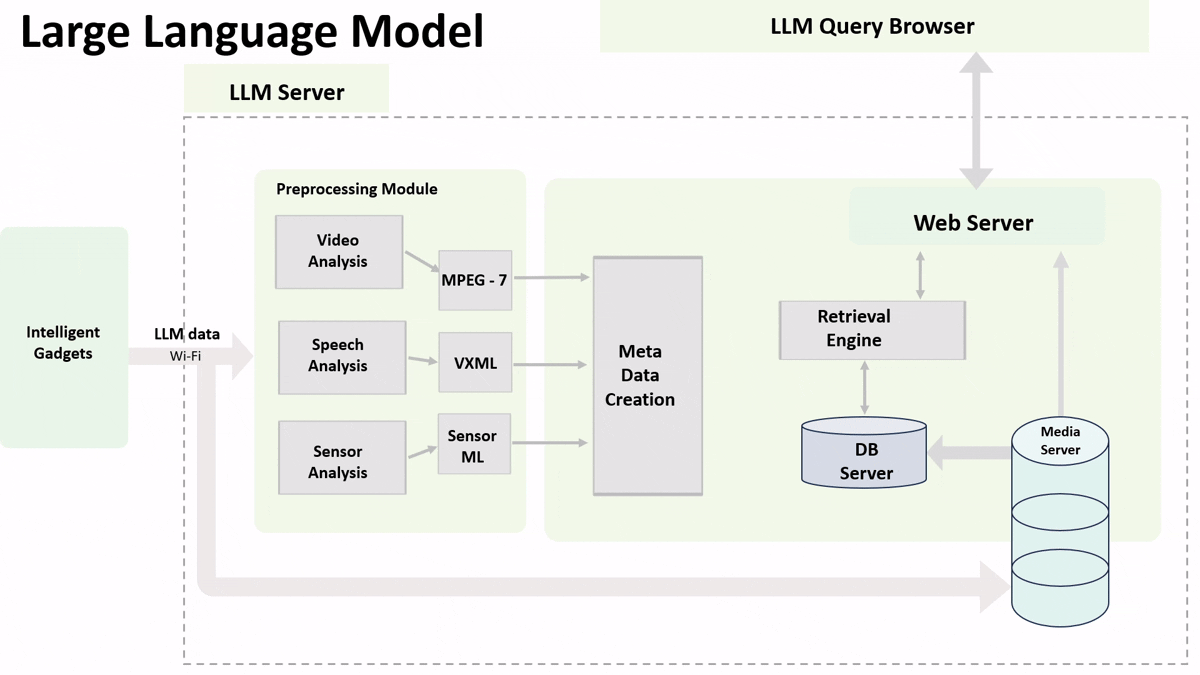Select the Sensor ML block
This screenshot has height=675, width=1200.
474,445
